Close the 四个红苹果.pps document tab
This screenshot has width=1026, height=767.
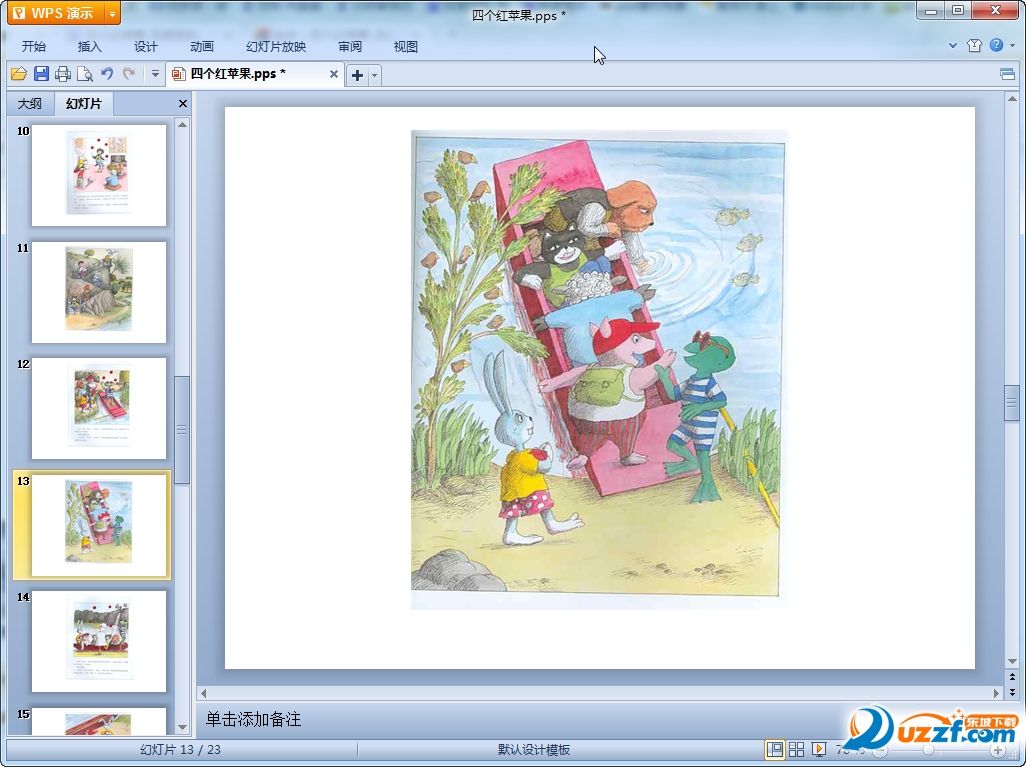tap(334, 74)
